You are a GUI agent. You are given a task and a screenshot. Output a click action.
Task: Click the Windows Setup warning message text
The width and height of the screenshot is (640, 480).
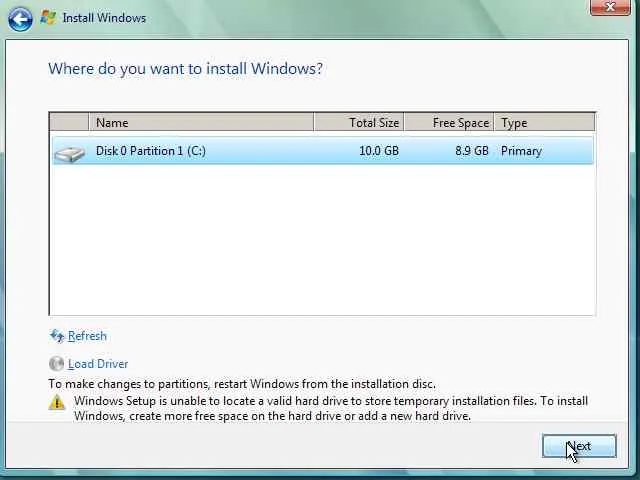point(331,408)
